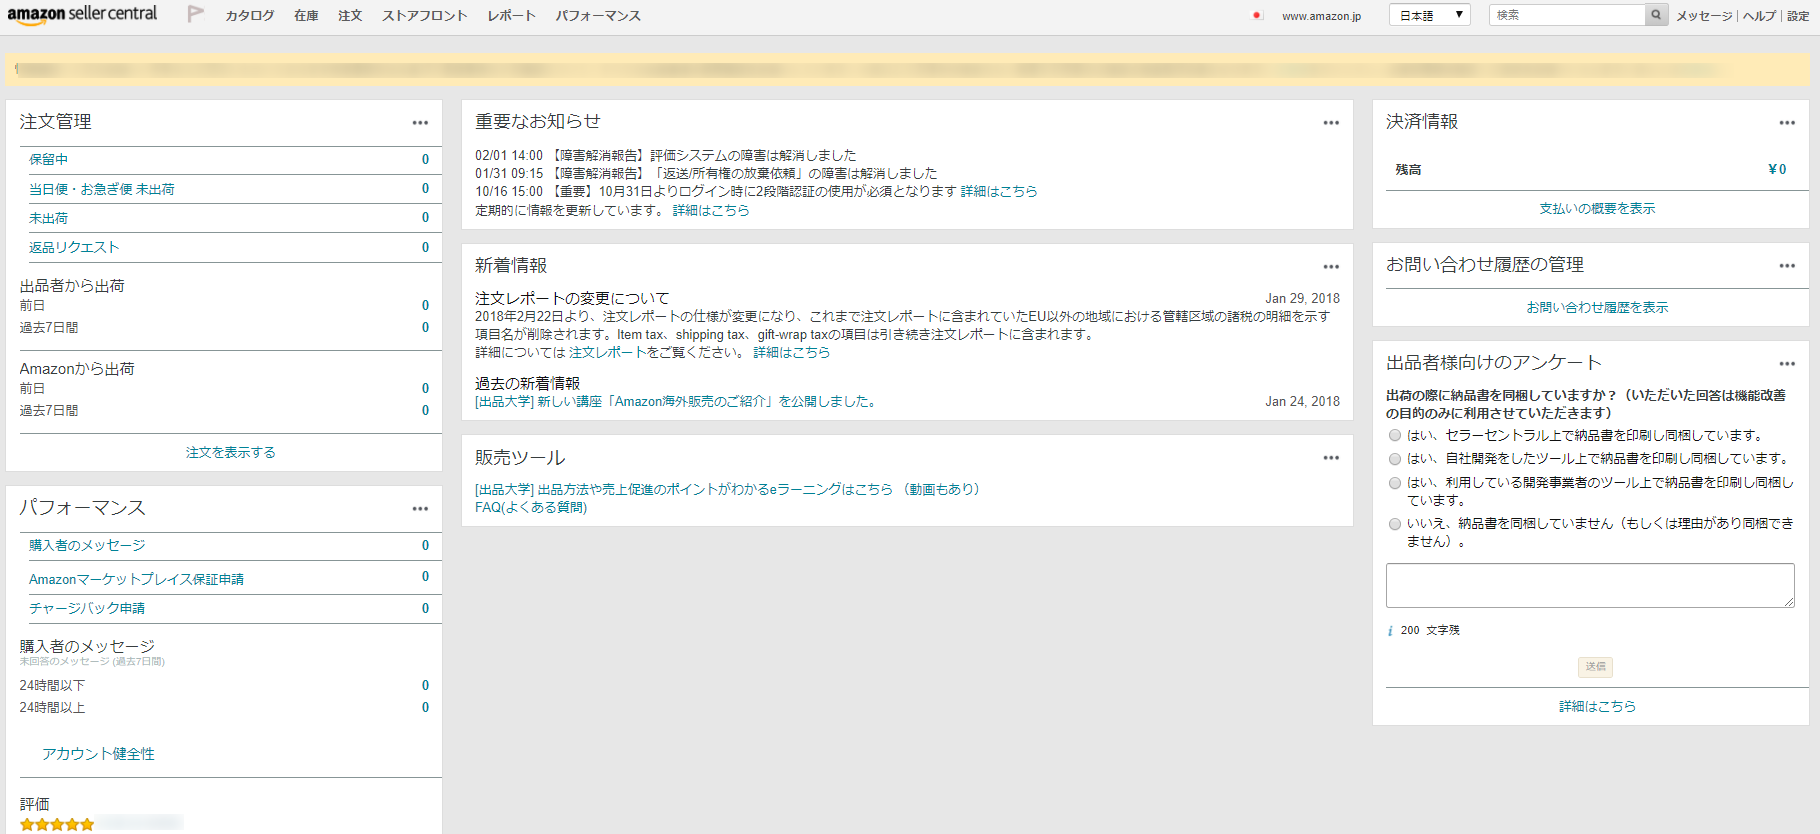
Task: Click the 注文を表示する link
Action: pyautogui.click(x=230, y=453)
